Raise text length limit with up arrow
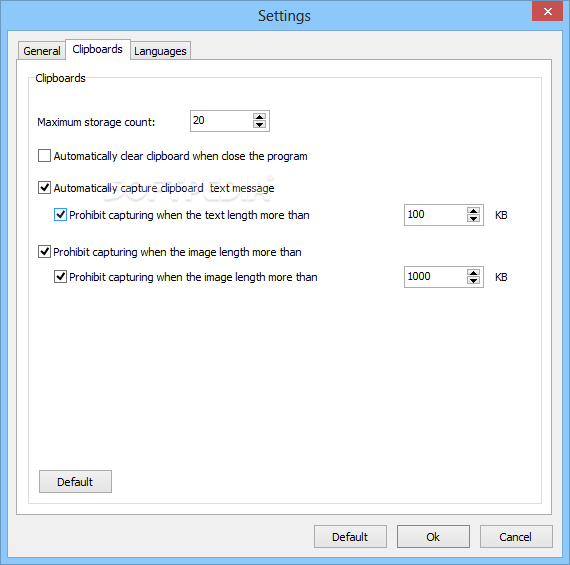This screenshot has height=565, width=570. (473, 211)
